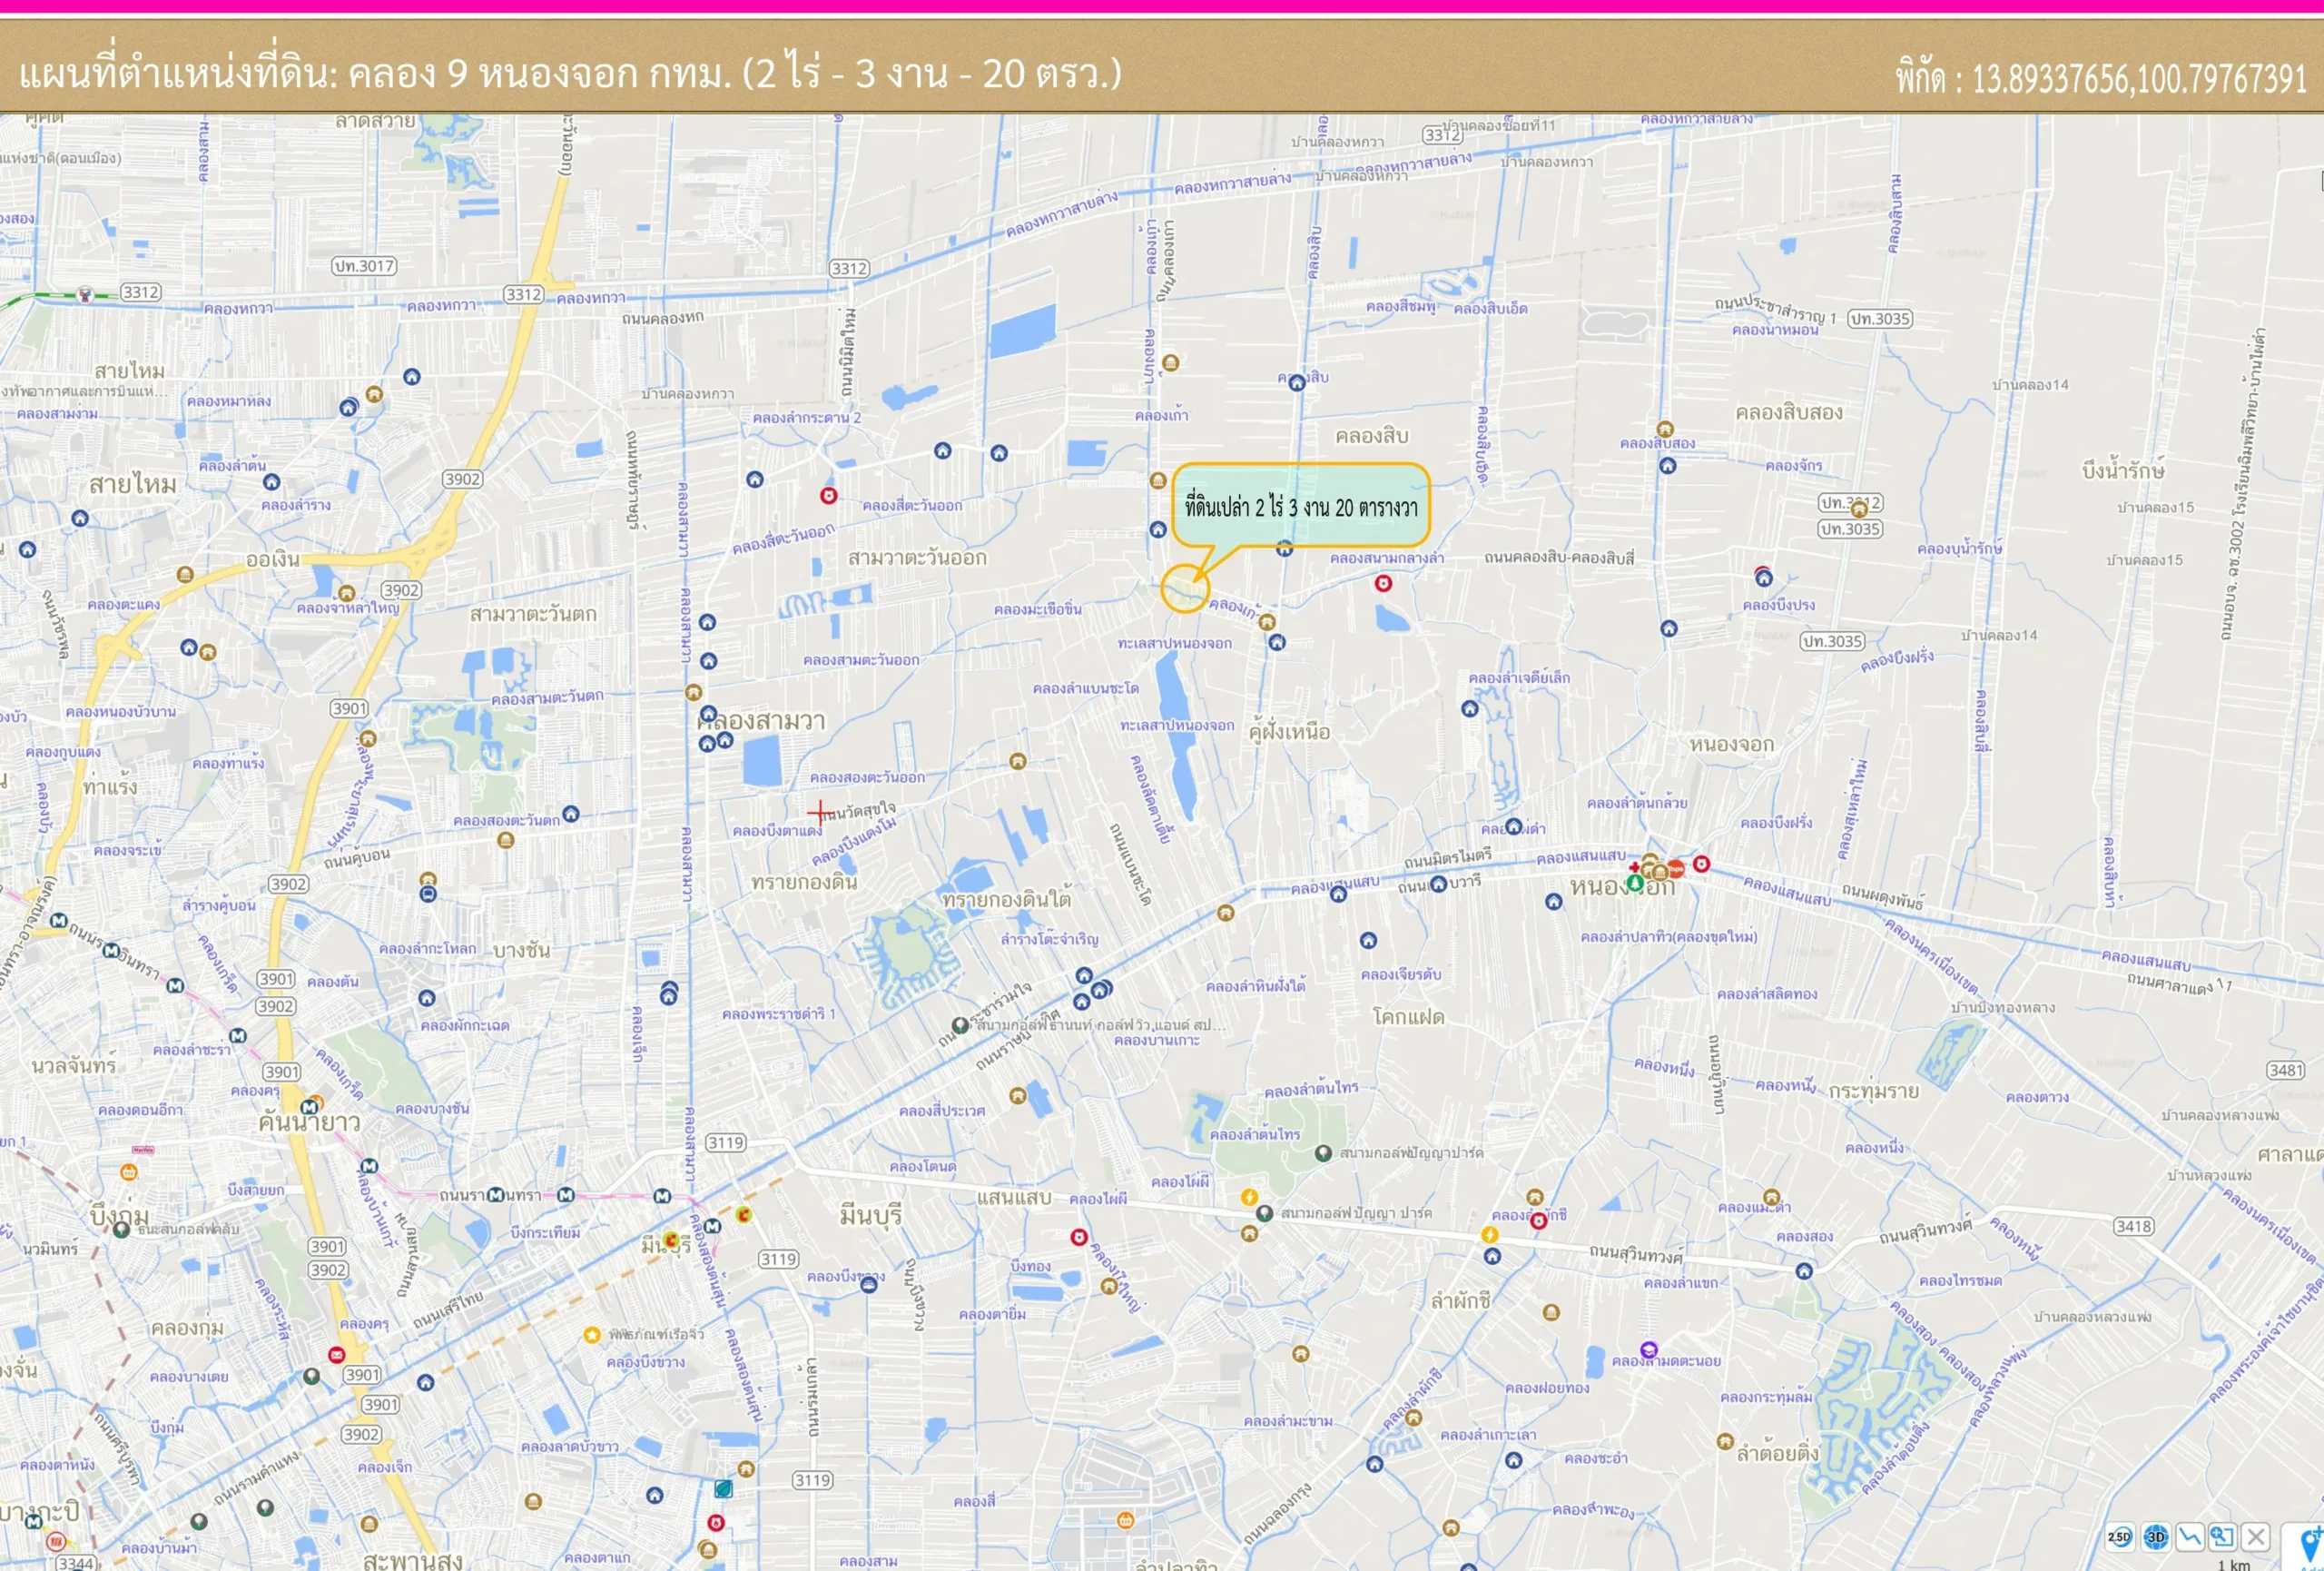
Task: Toggle the 2.5D map perspective view
Action: pyautogui.click(x=2120, y=1537)
